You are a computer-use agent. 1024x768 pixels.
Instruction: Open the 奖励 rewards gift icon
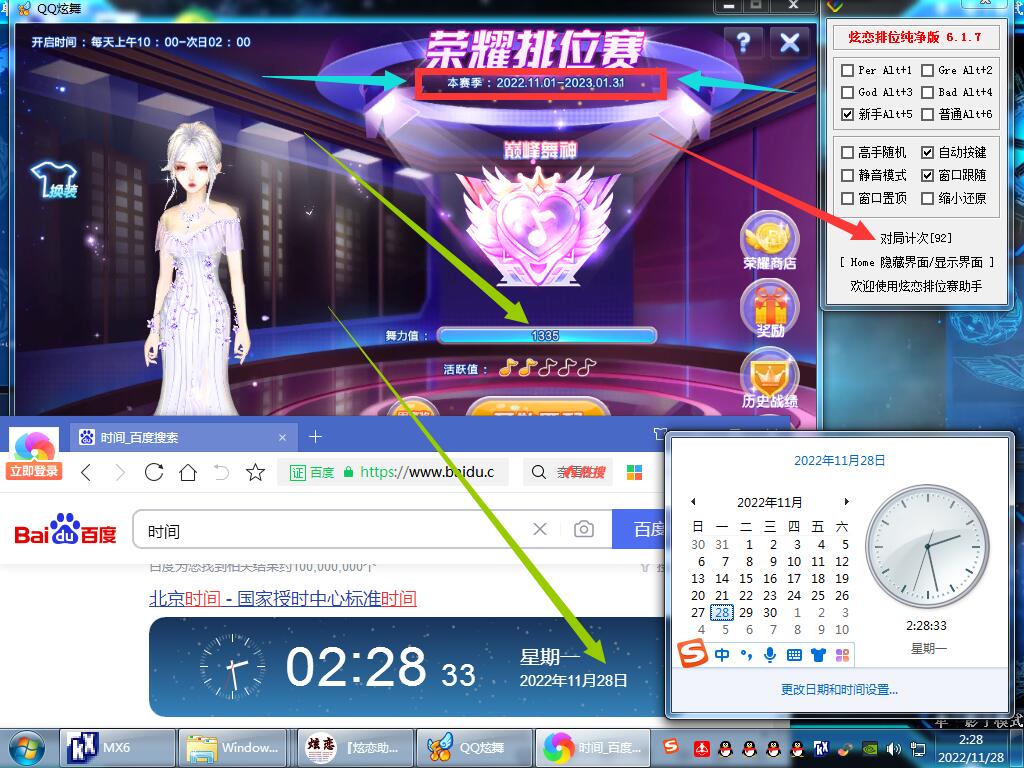coord(769,309)
